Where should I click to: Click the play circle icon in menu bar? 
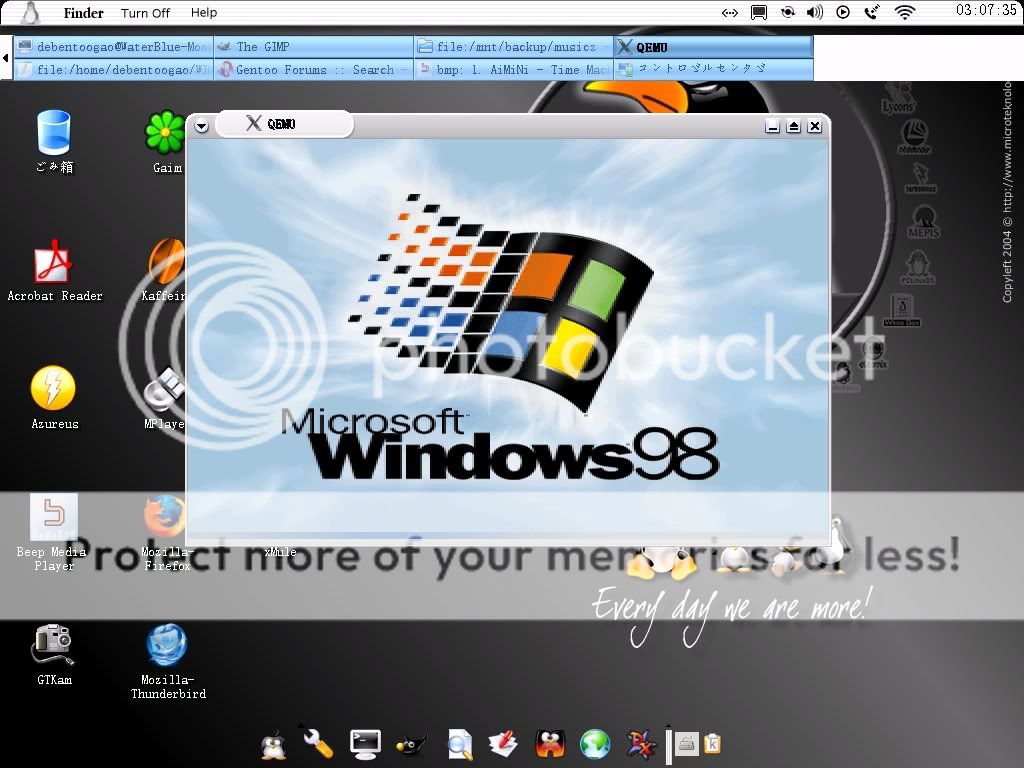pos(843,12)
